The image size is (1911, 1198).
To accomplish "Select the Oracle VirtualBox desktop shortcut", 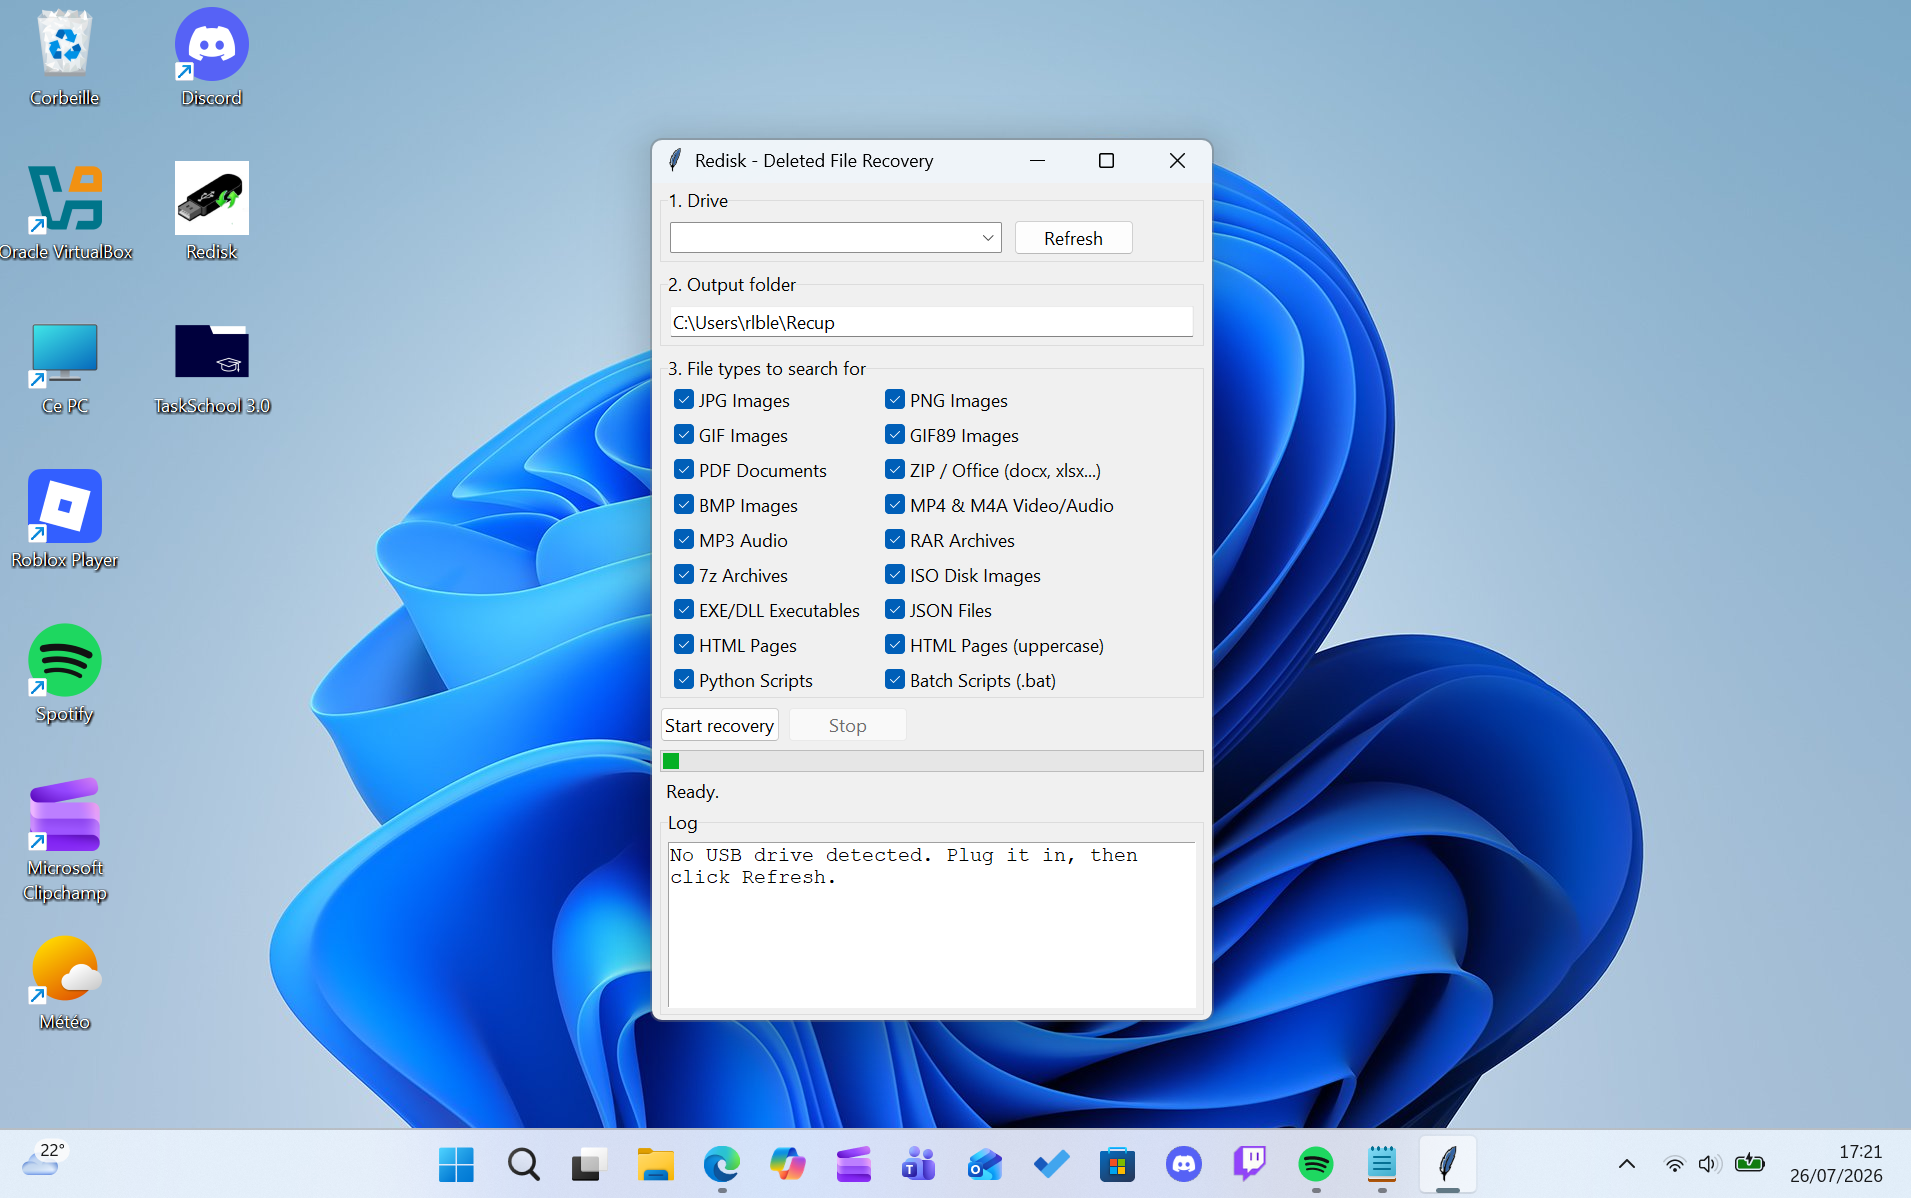I will (x=65, y=212).
